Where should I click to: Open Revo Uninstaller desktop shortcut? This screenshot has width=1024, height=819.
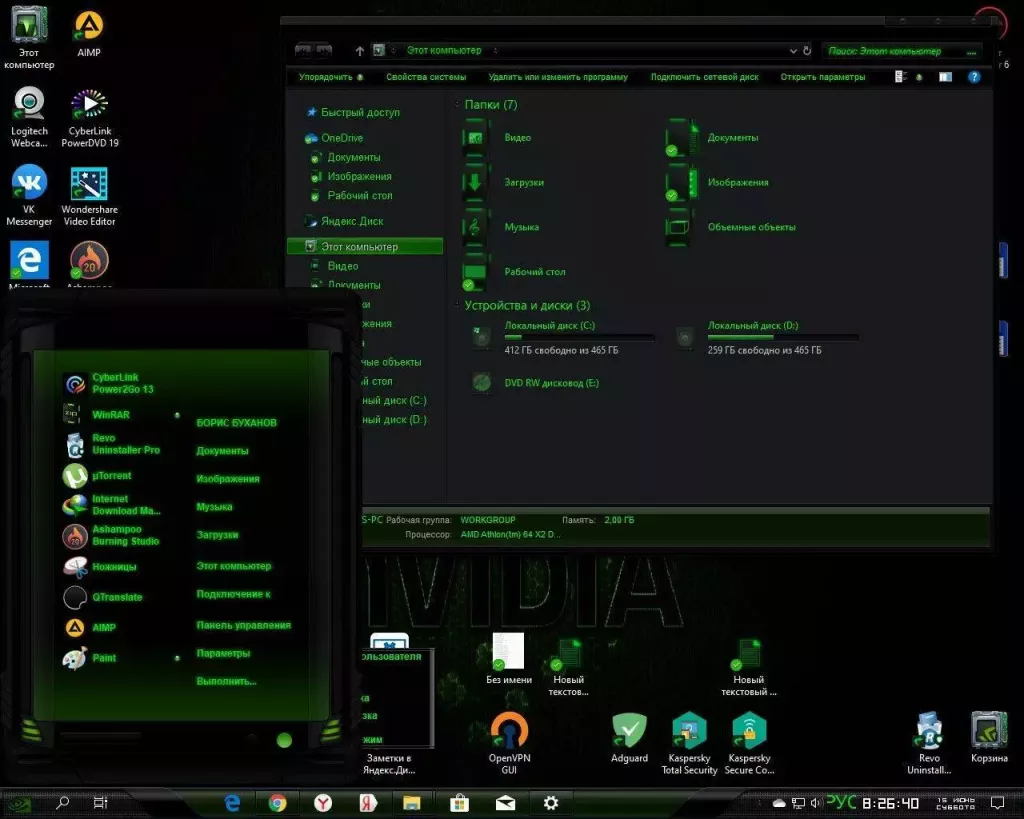coord(929,742)
